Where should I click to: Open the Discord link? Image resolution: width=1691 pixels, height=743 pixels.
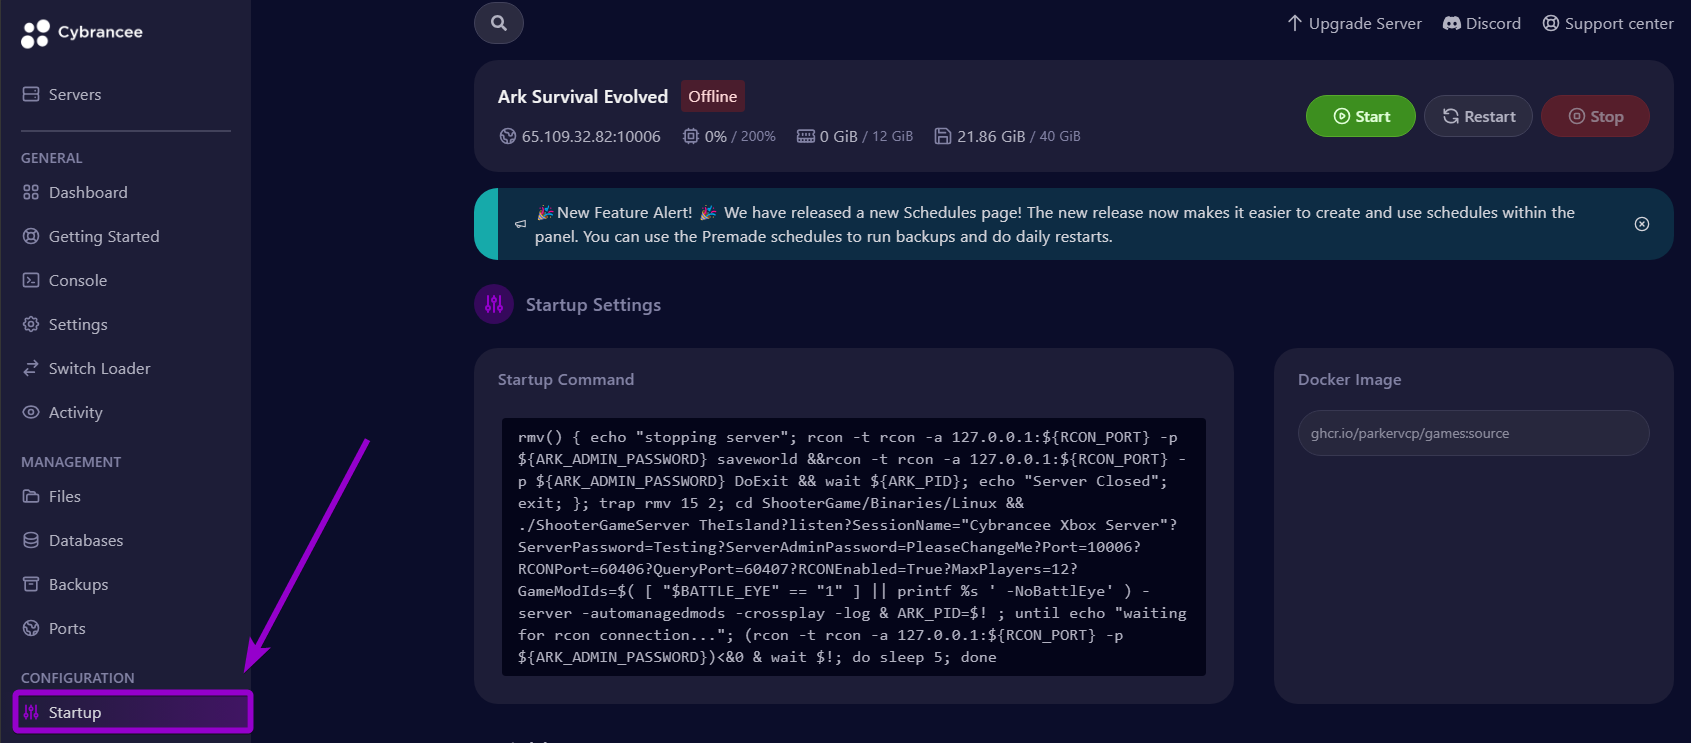tap(1481, 23)
